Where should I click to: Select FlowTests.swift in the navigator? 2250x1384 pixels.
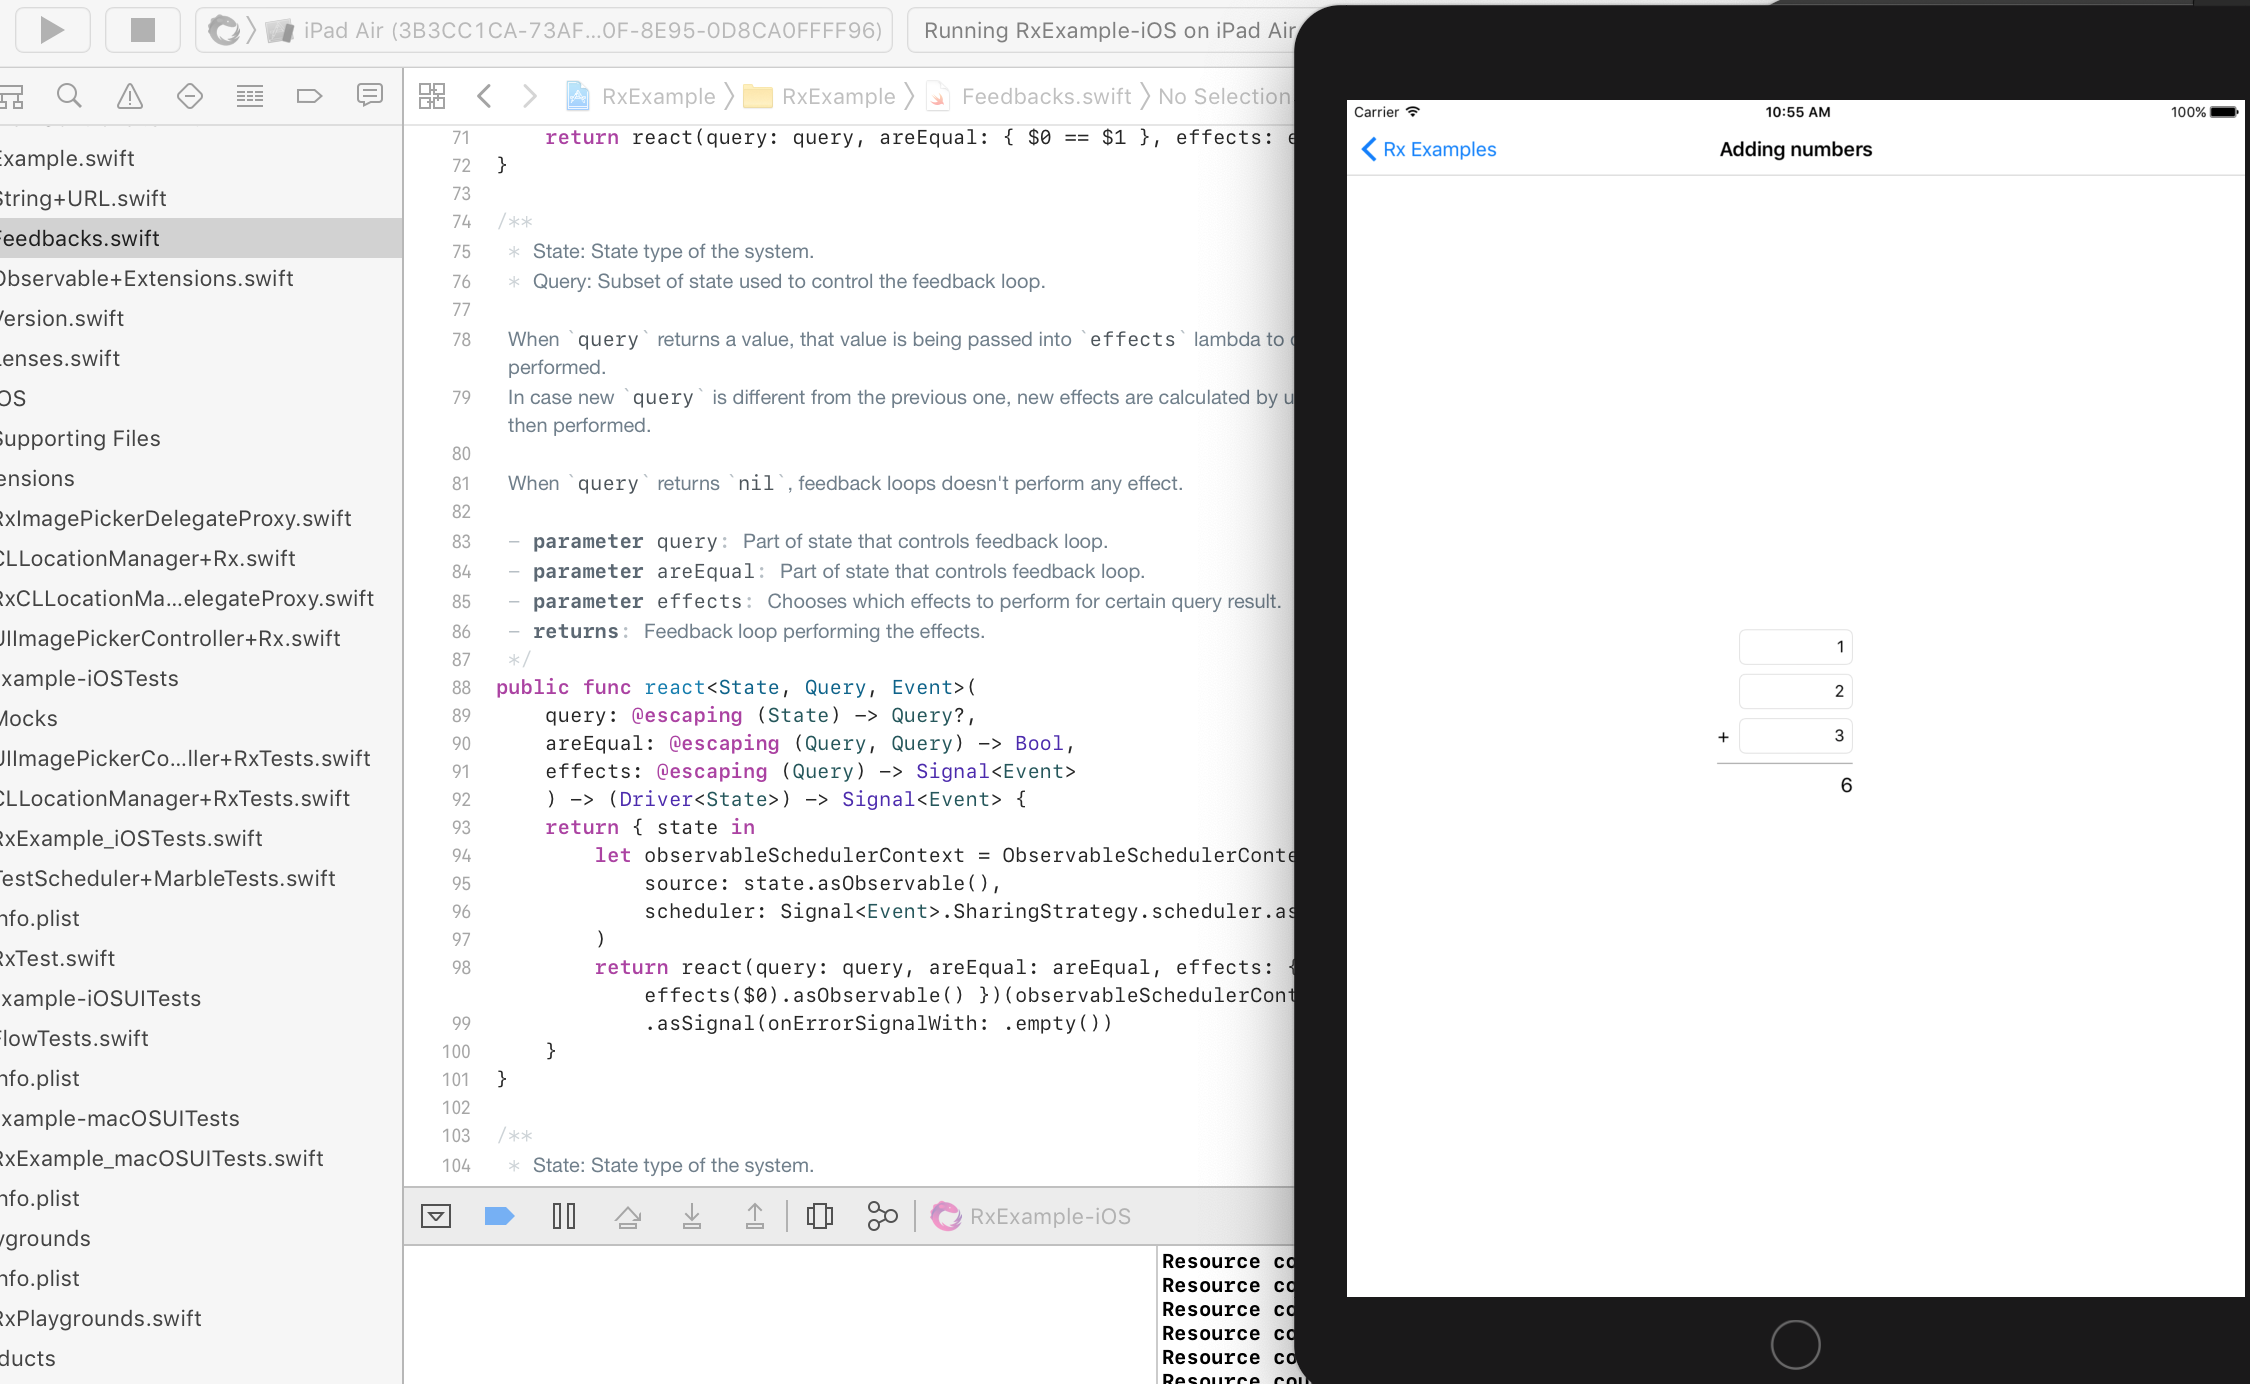click(x=74, y=1038)
